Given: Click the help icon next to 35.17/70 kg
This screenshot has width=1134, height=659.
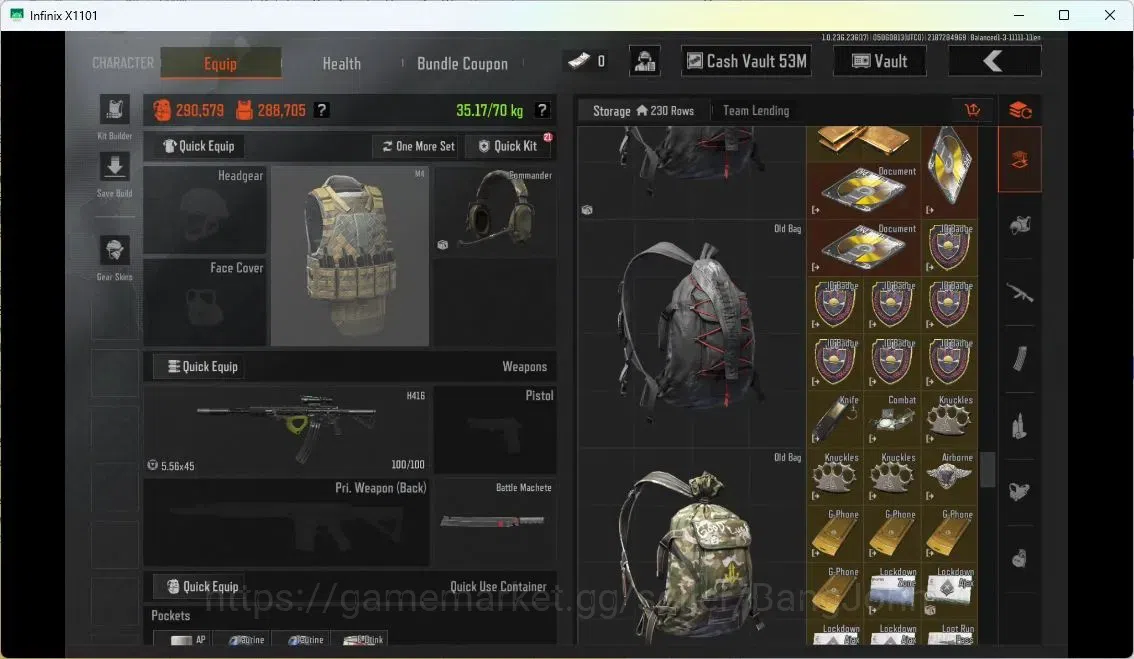Looking at the screenshot, I should click(542, 110).
